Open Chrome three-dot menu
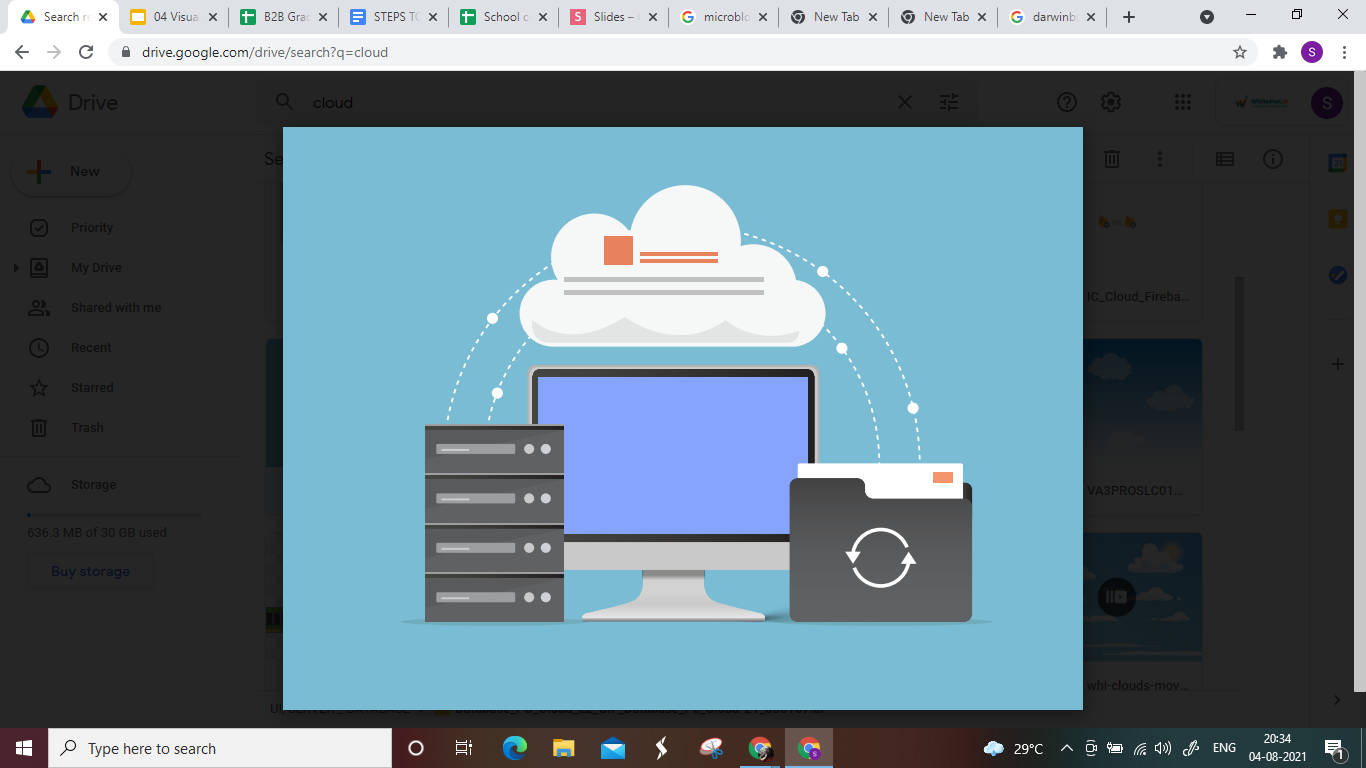This screenshot has height=768, width=1366. coord(1344,52)
